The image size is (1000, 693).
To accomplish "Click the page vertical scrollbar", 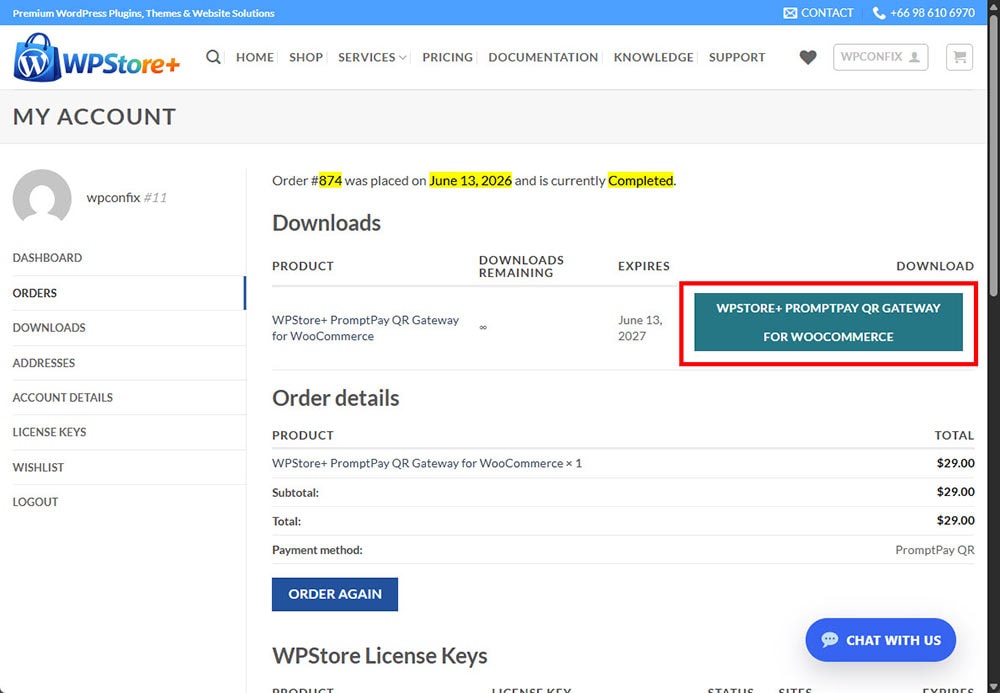I will tap(994, 156).
